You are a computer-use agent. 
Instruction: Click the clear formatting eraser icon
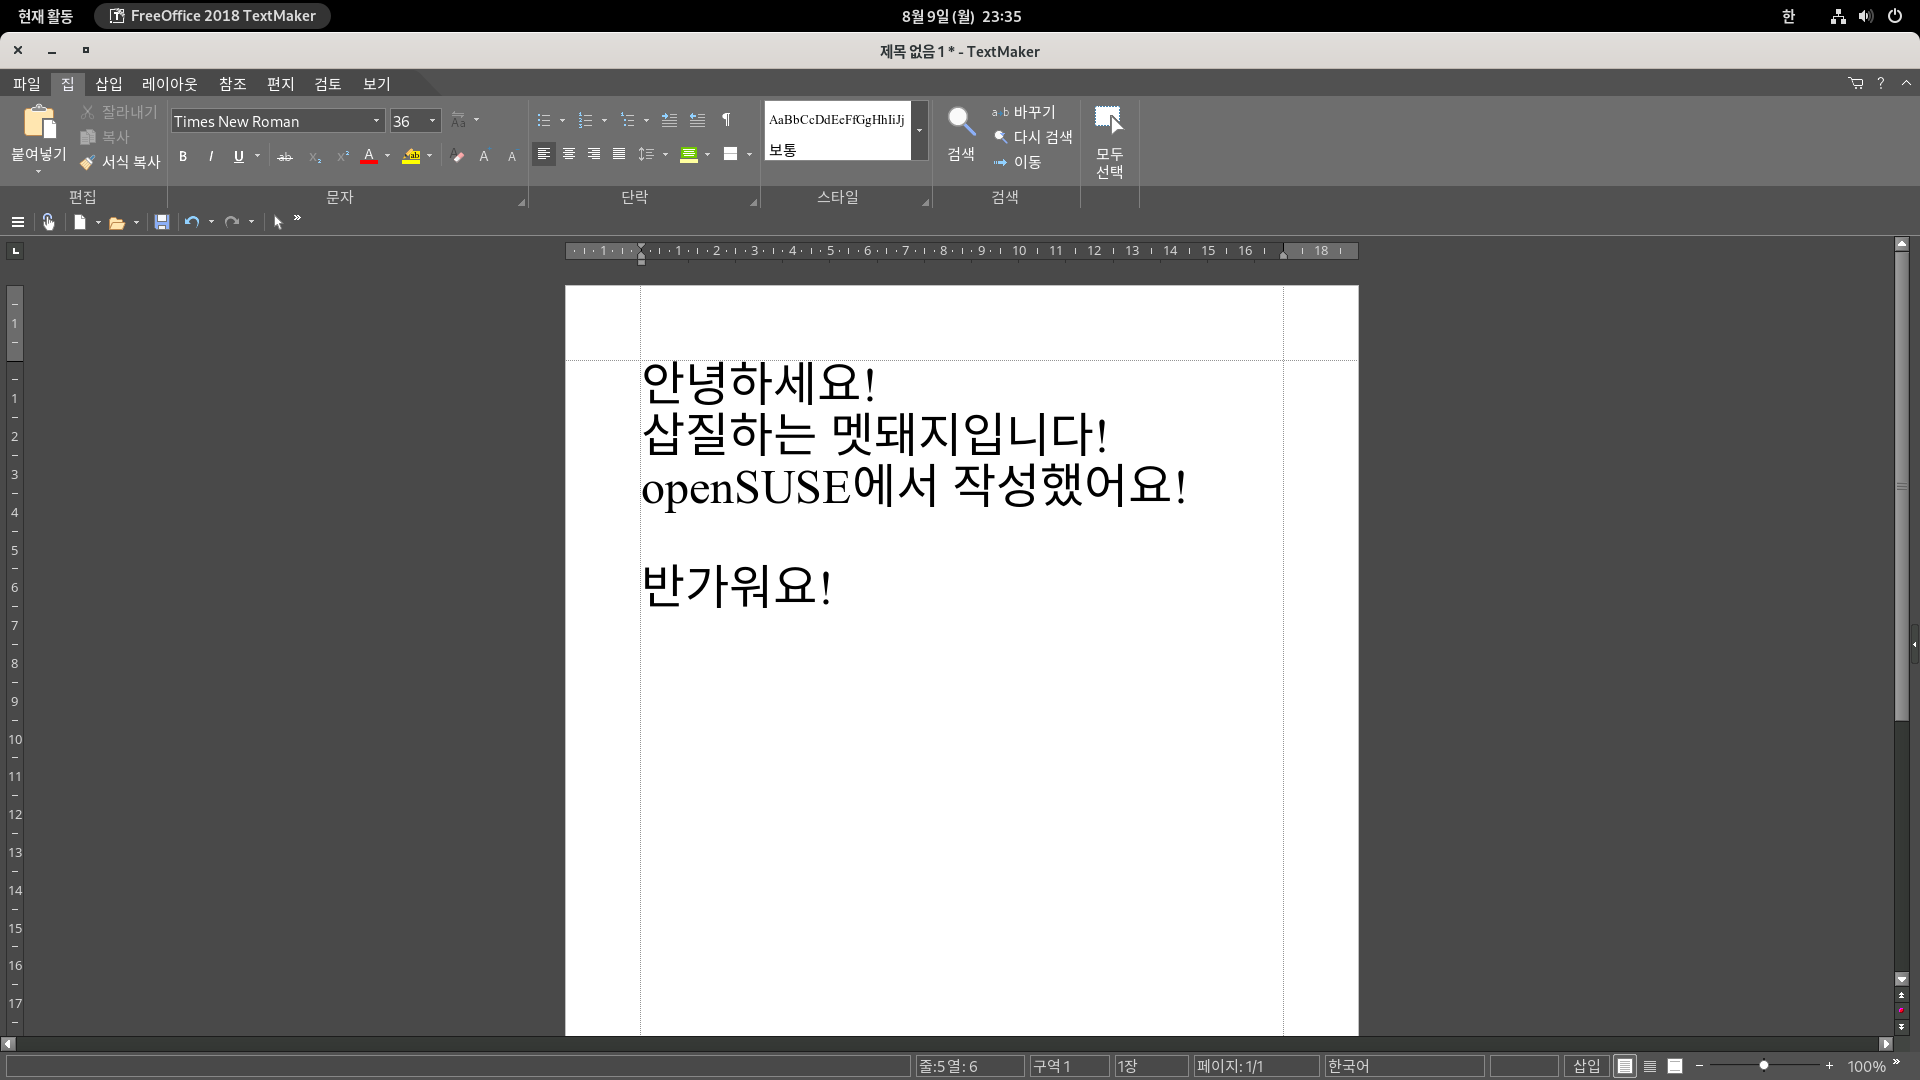457,156
